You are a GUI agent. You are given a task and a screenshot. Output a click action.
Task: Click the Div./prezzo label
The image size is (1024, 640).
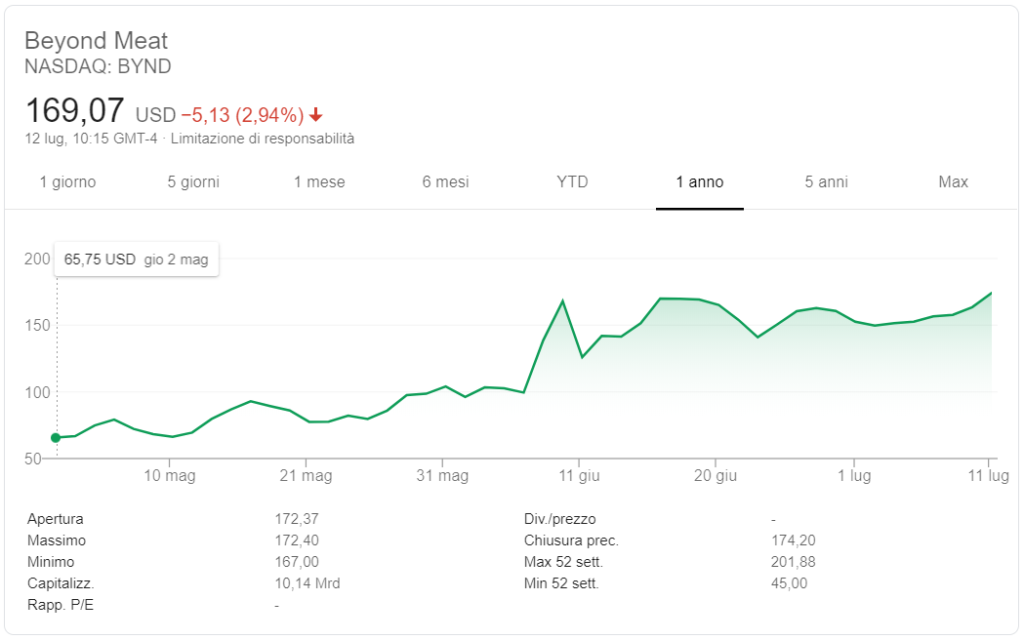[560, 519]
